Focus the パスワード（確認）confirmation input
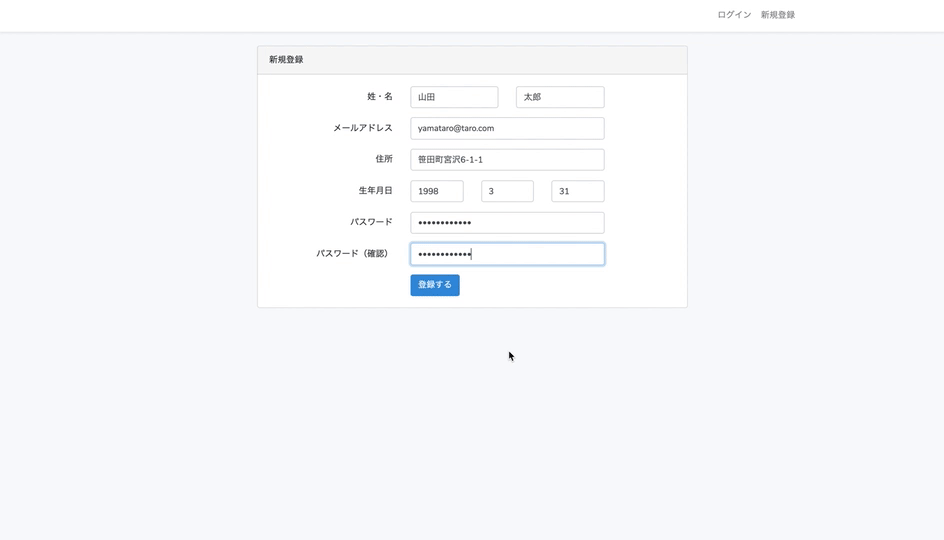Screen dimensions: 944x540 click(x=507, y=254)
